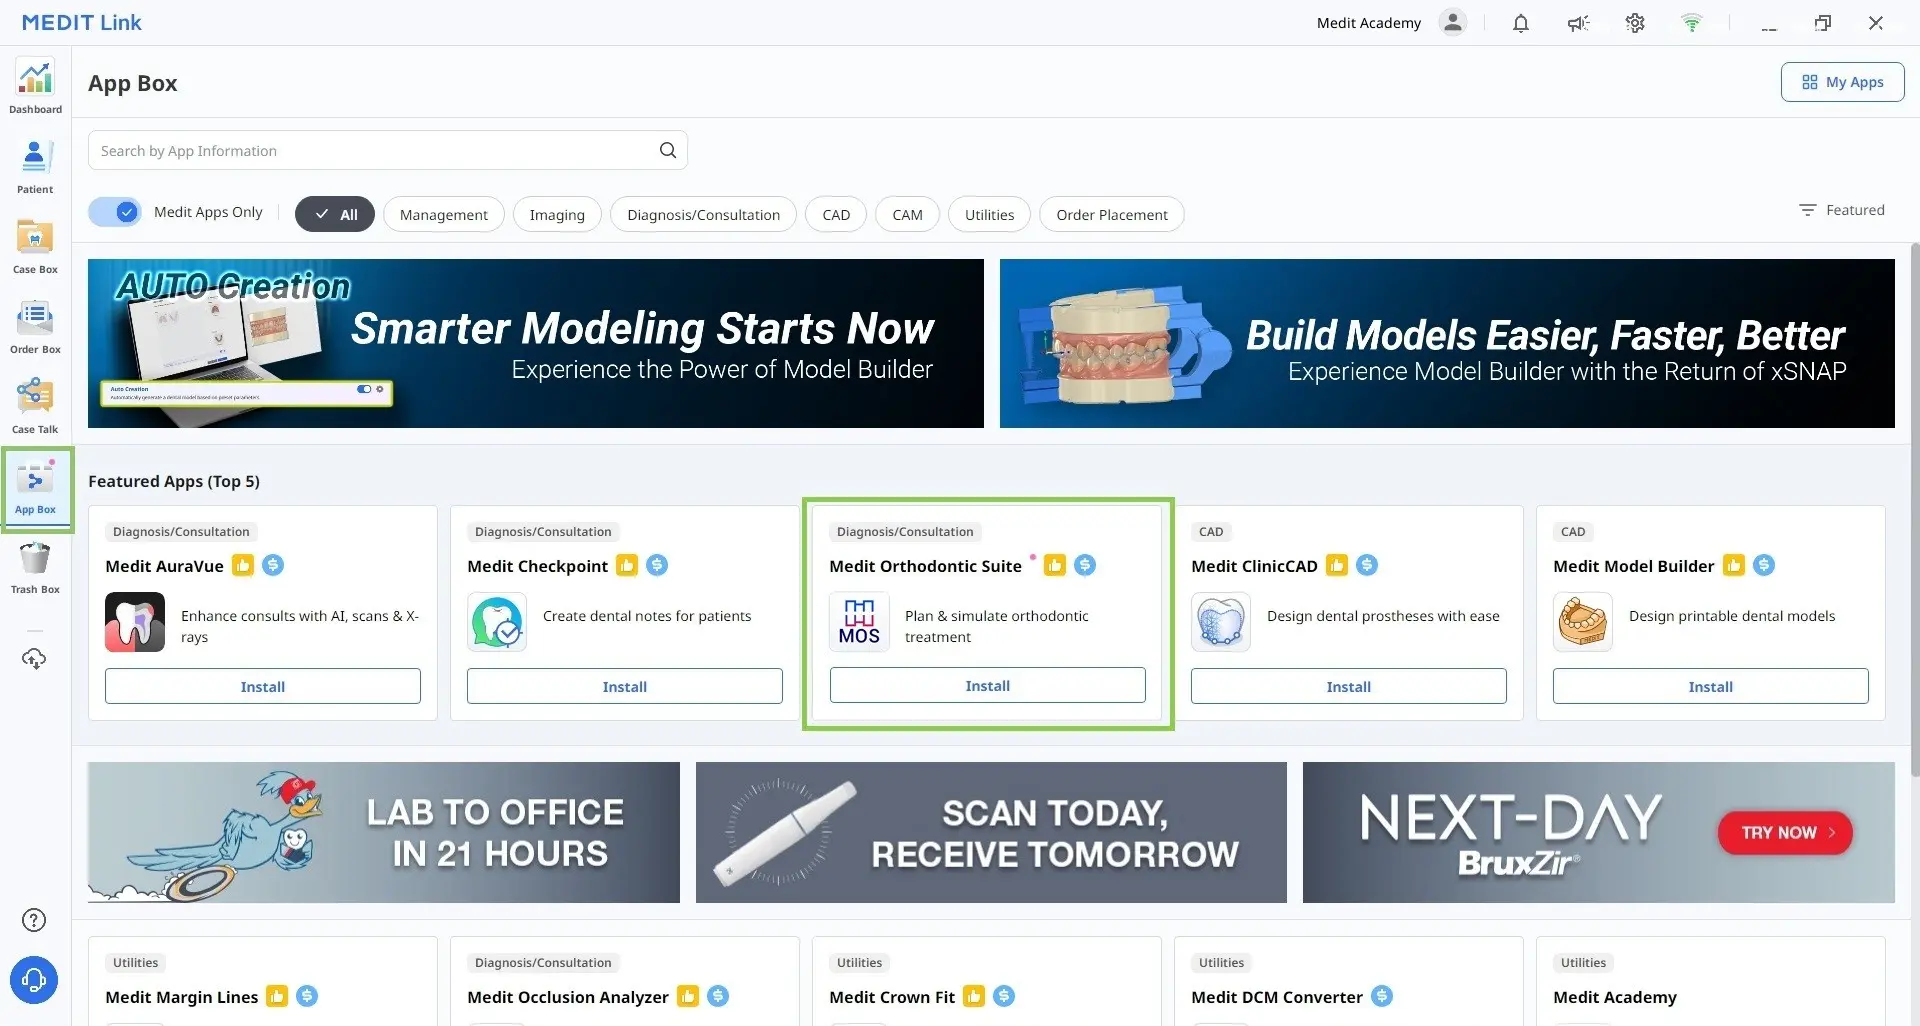This screenshot has height=1026, width=1920.
Task: Click the user profile avatar icon
Action: click(x=1453, y=22)
